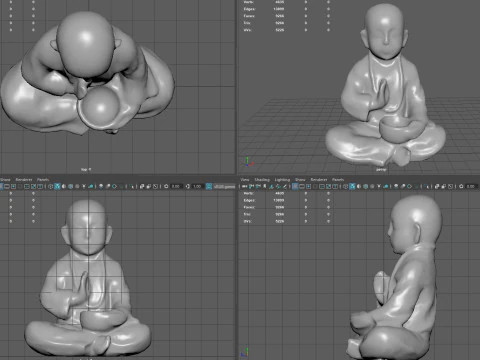Click Lock Camera icon in side view panel

click(x=251, y=186)
